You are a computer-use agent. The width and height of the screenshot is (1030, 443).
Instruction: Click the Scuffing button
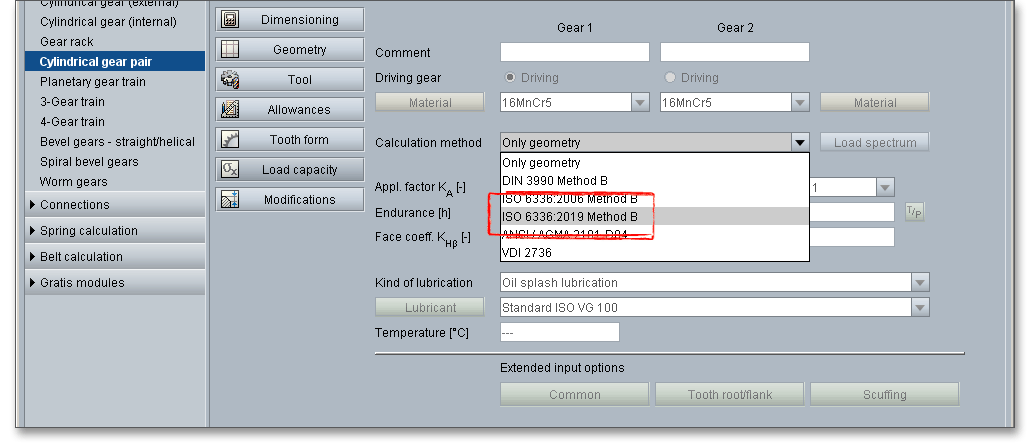pyautogui.click(x=884, y=395)
